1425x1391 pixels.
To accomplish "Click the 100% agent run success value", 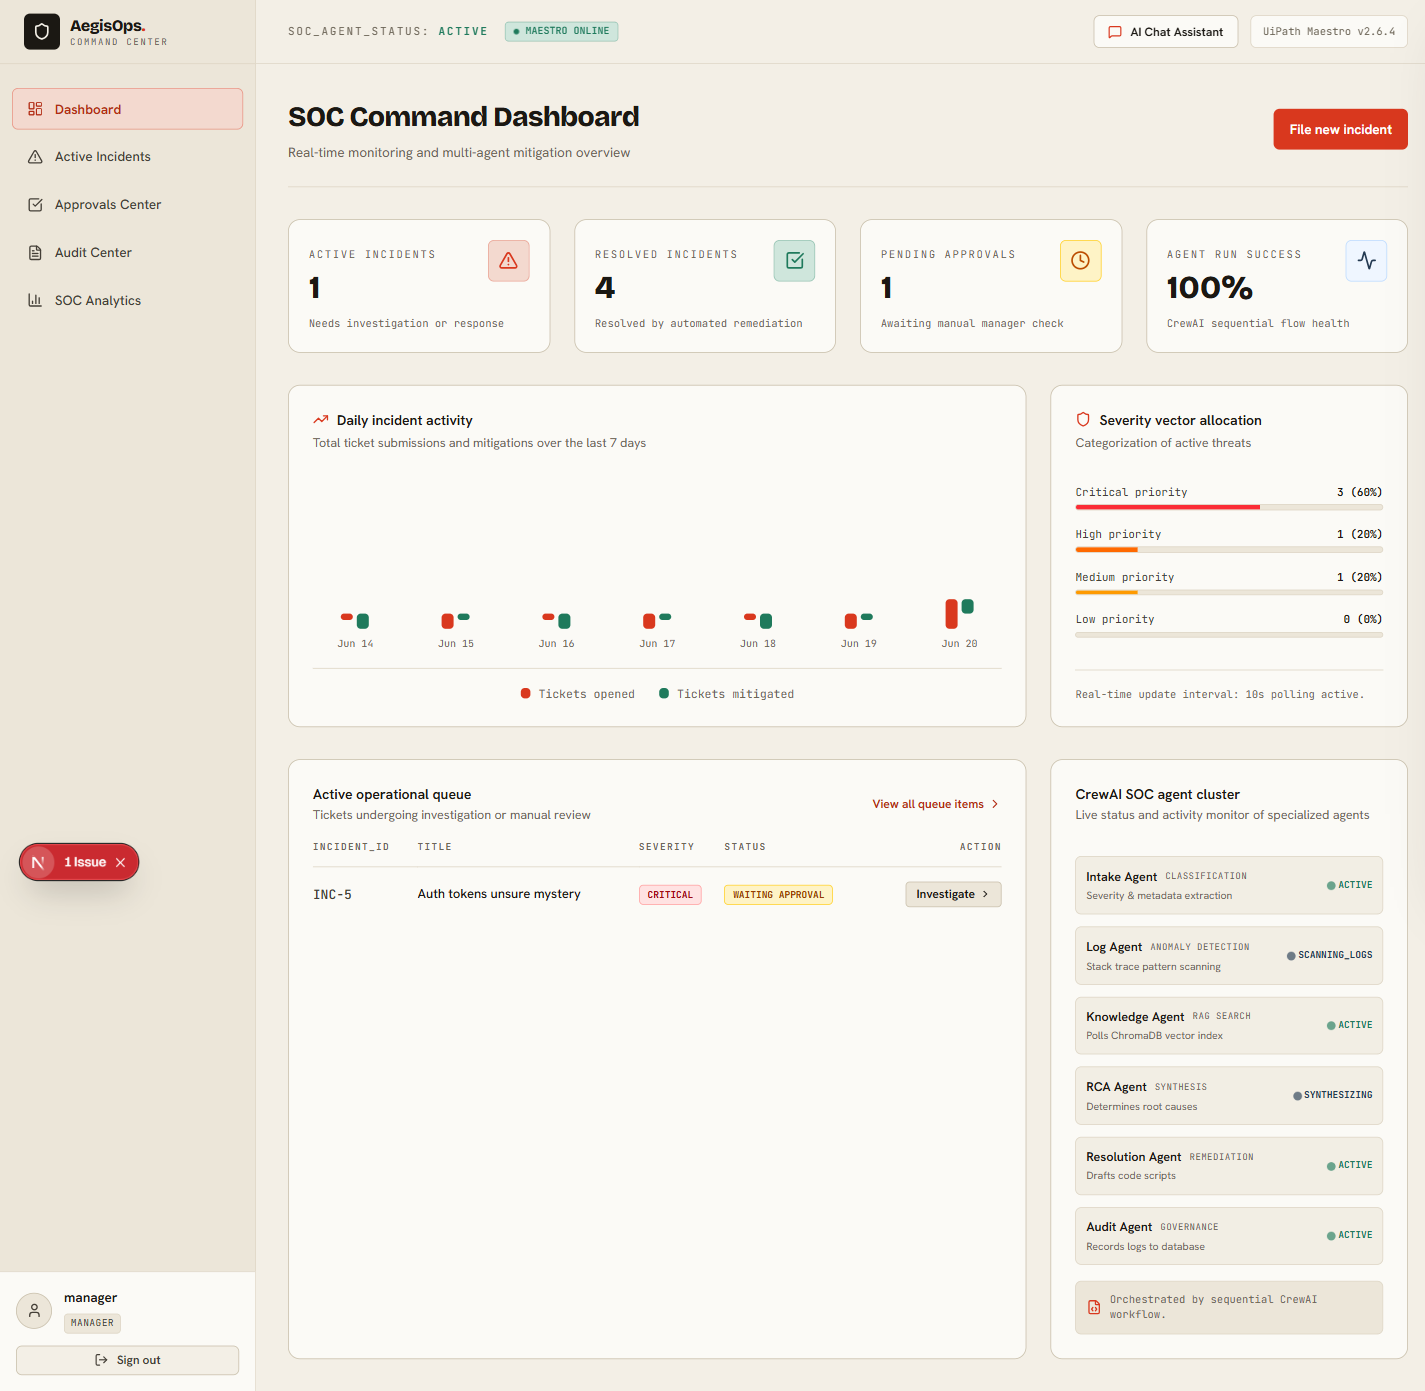I will click(1209, 288).
